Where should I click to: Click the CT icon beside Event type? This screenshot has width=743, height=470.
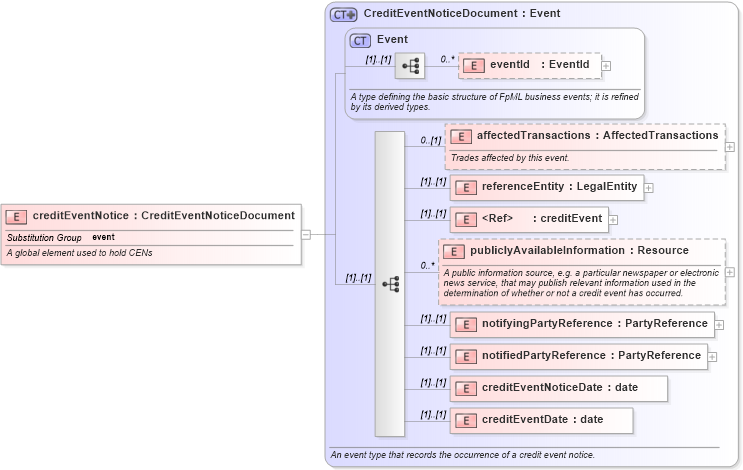tap(360, 41)
